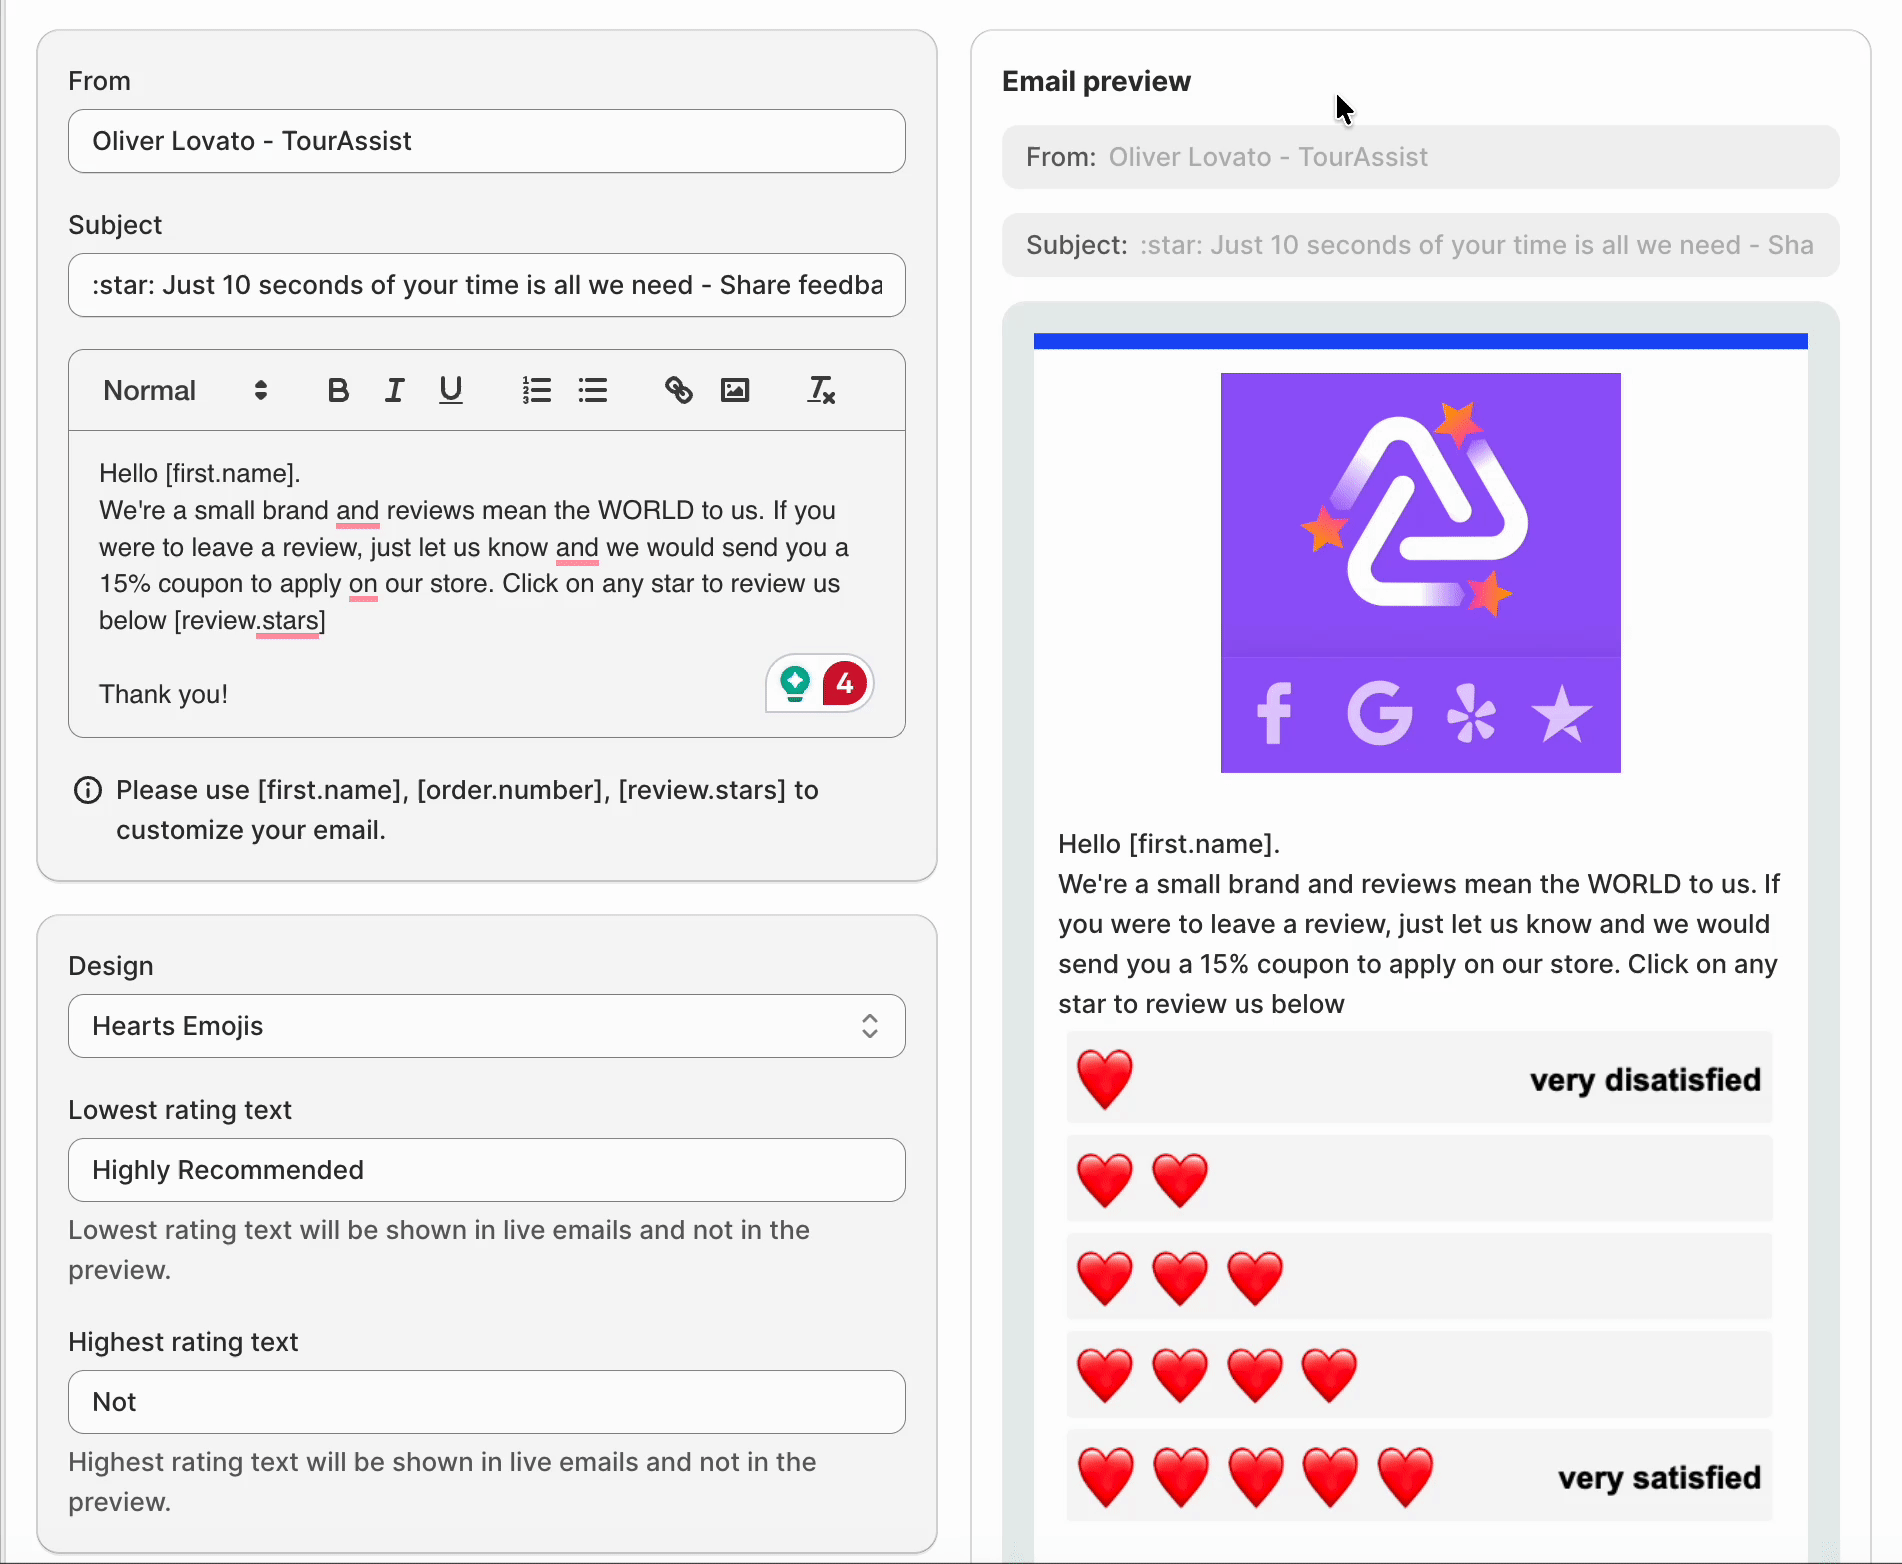Click the red 4 errors badge
The height and width of the screenshot is (1564, 1902).
click(845, 684)
